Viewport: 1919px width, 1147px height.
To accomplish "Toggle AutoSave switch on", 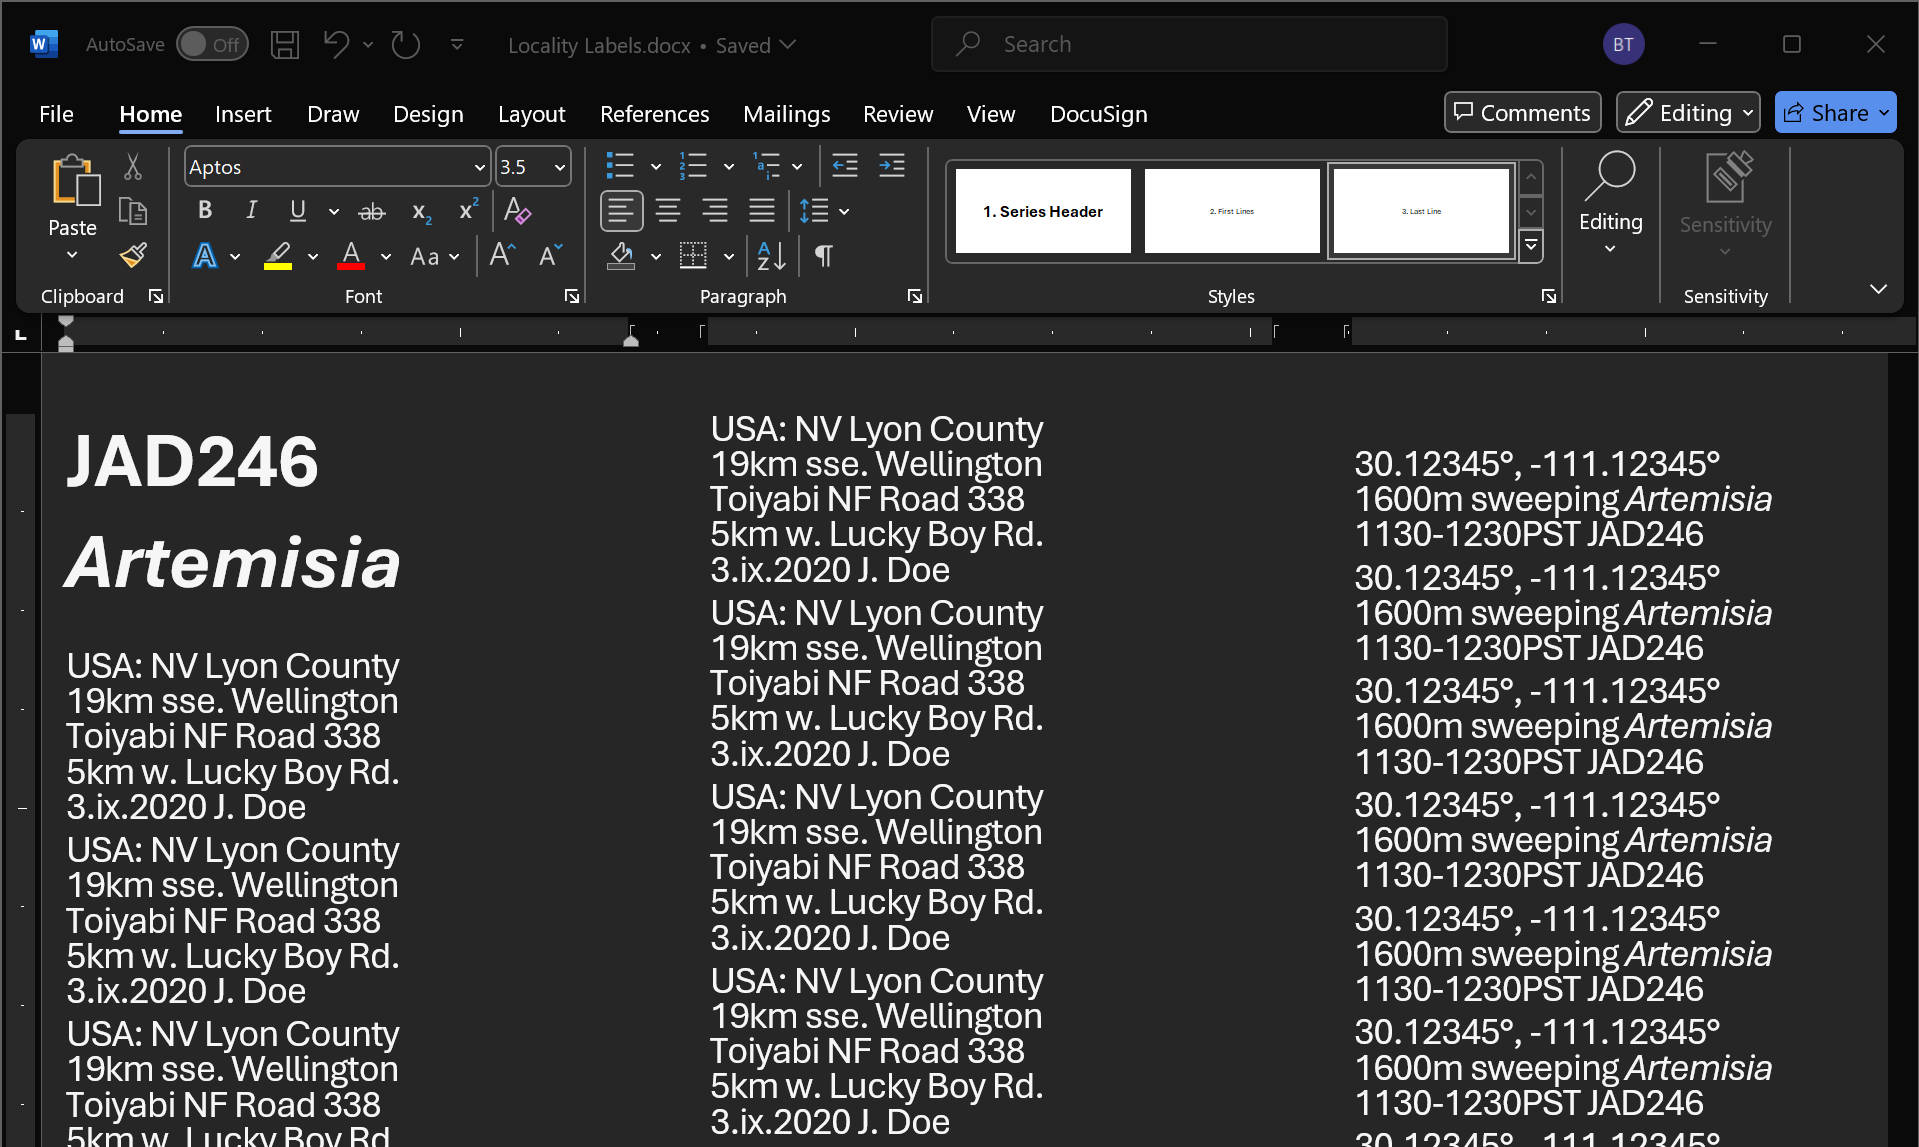I will tap(212, 45).
